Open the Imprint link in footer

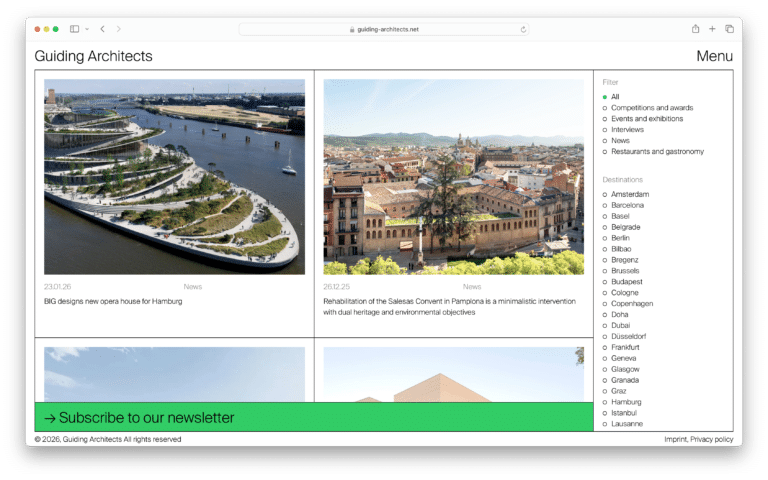tap(675, 439)
